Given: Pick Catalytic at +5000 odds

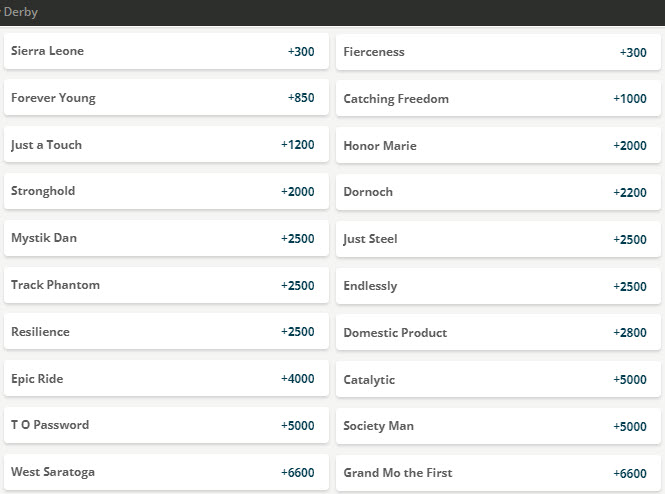Looking at the screenshot, I should [498, 380].
